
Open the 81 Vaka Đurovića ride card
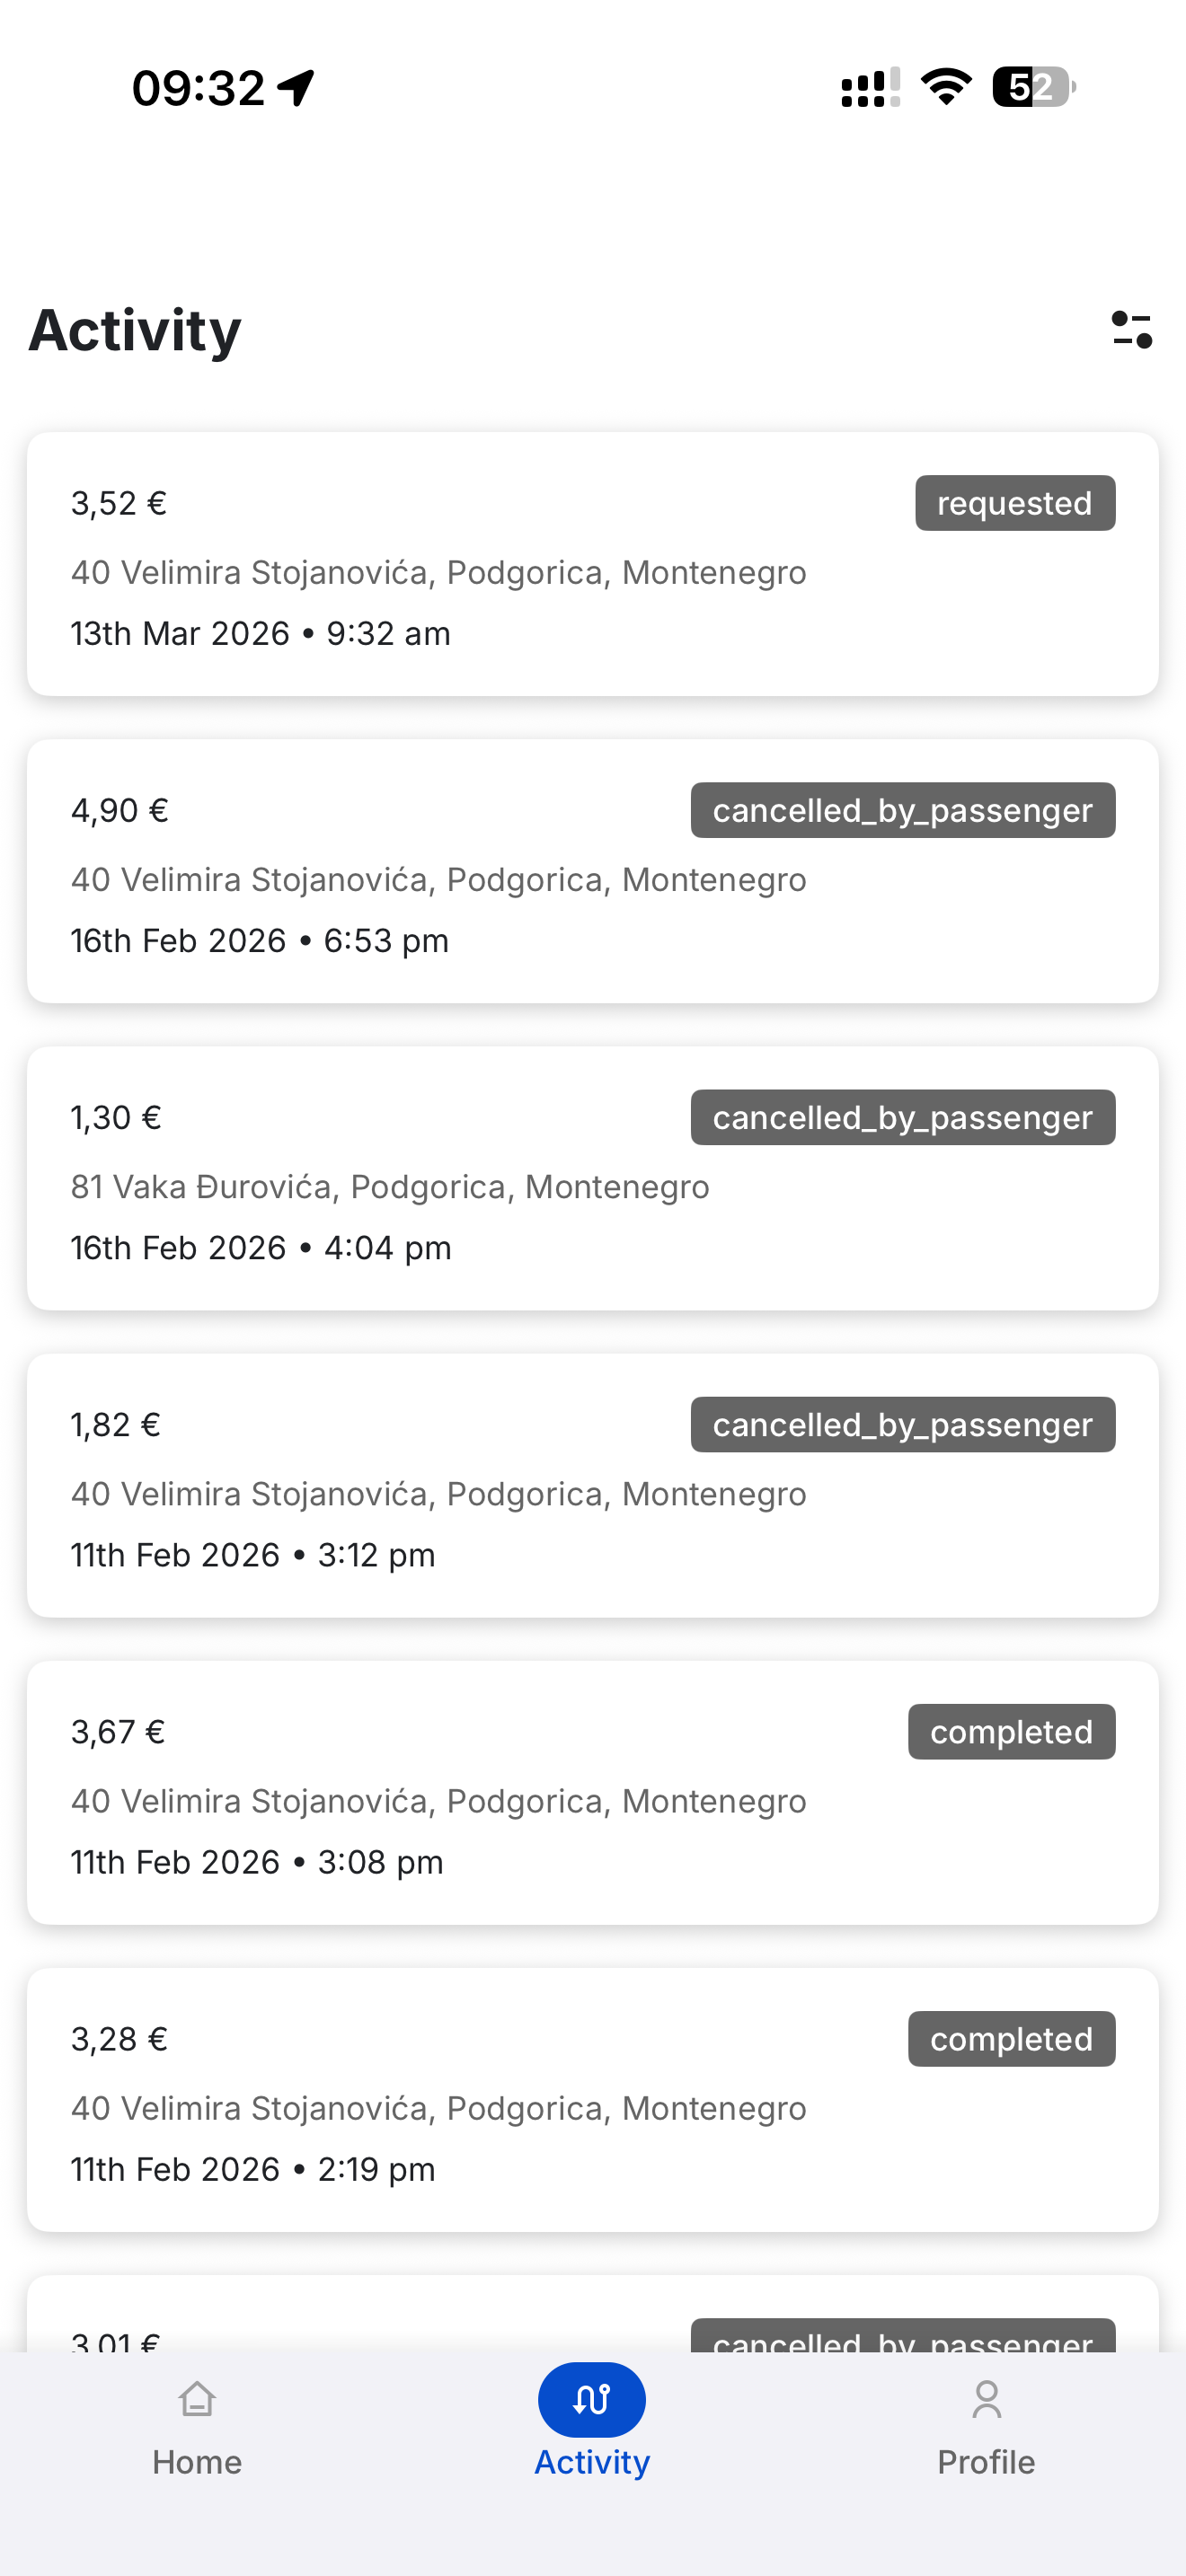point(593,1178)
